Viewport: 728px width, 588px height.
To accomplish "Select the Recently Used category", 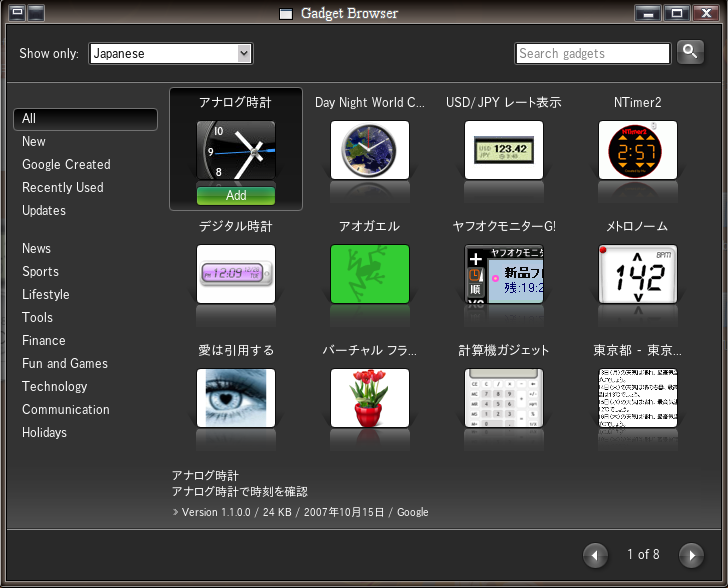I will click(63, 188).
